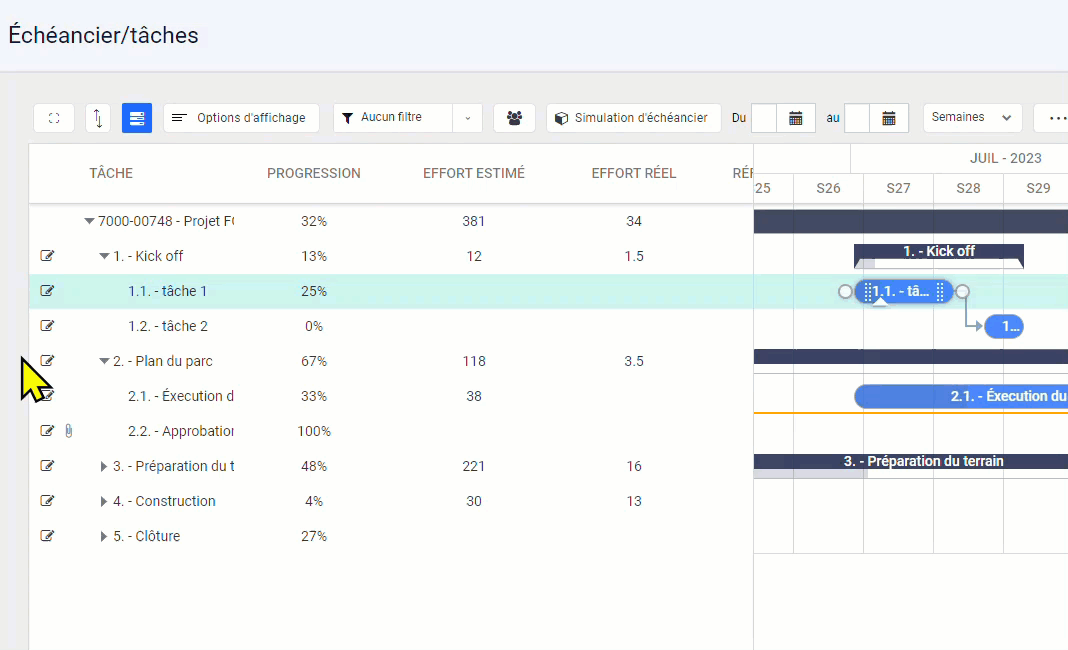Click Simulation d'échéancier button
The image size is (1068, 650).
[633, 118]
